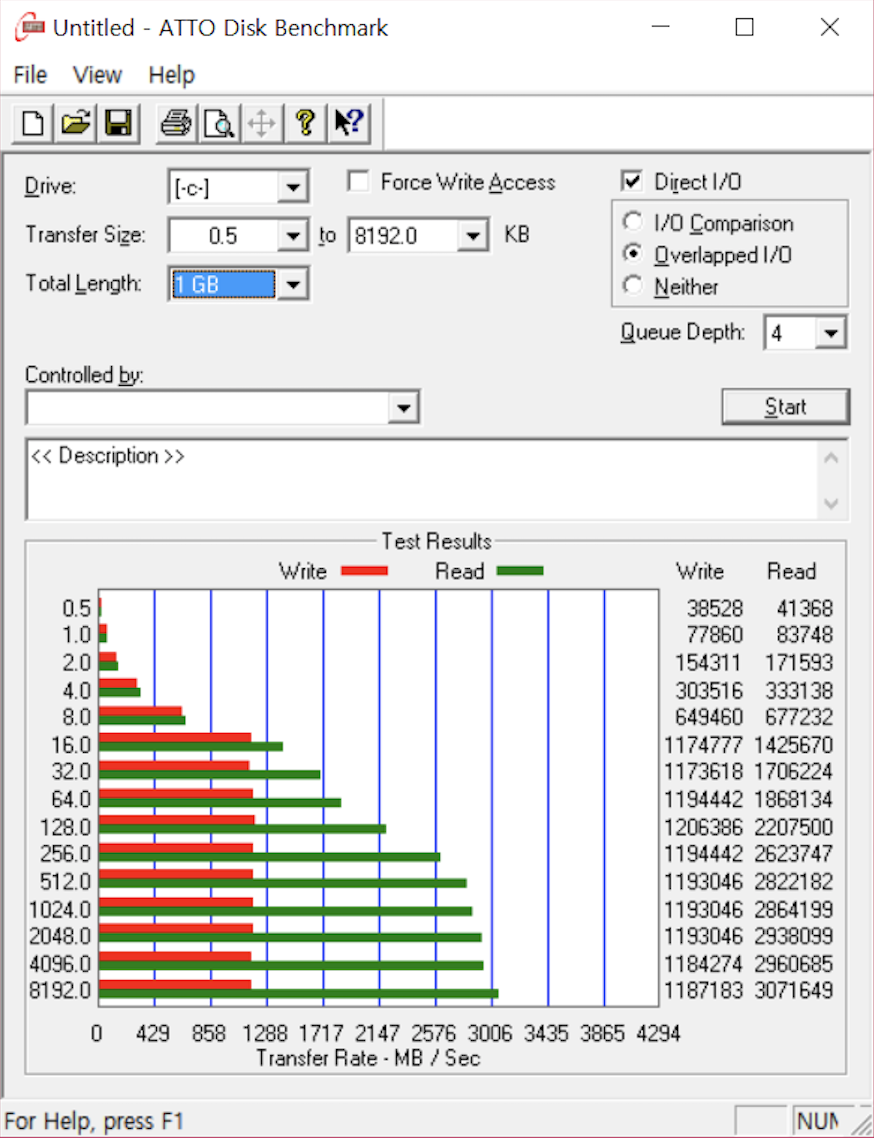This screenshot has height=1138, width=874.
Task: Expand the Controlled by dropdown
Action: (404, 407)
